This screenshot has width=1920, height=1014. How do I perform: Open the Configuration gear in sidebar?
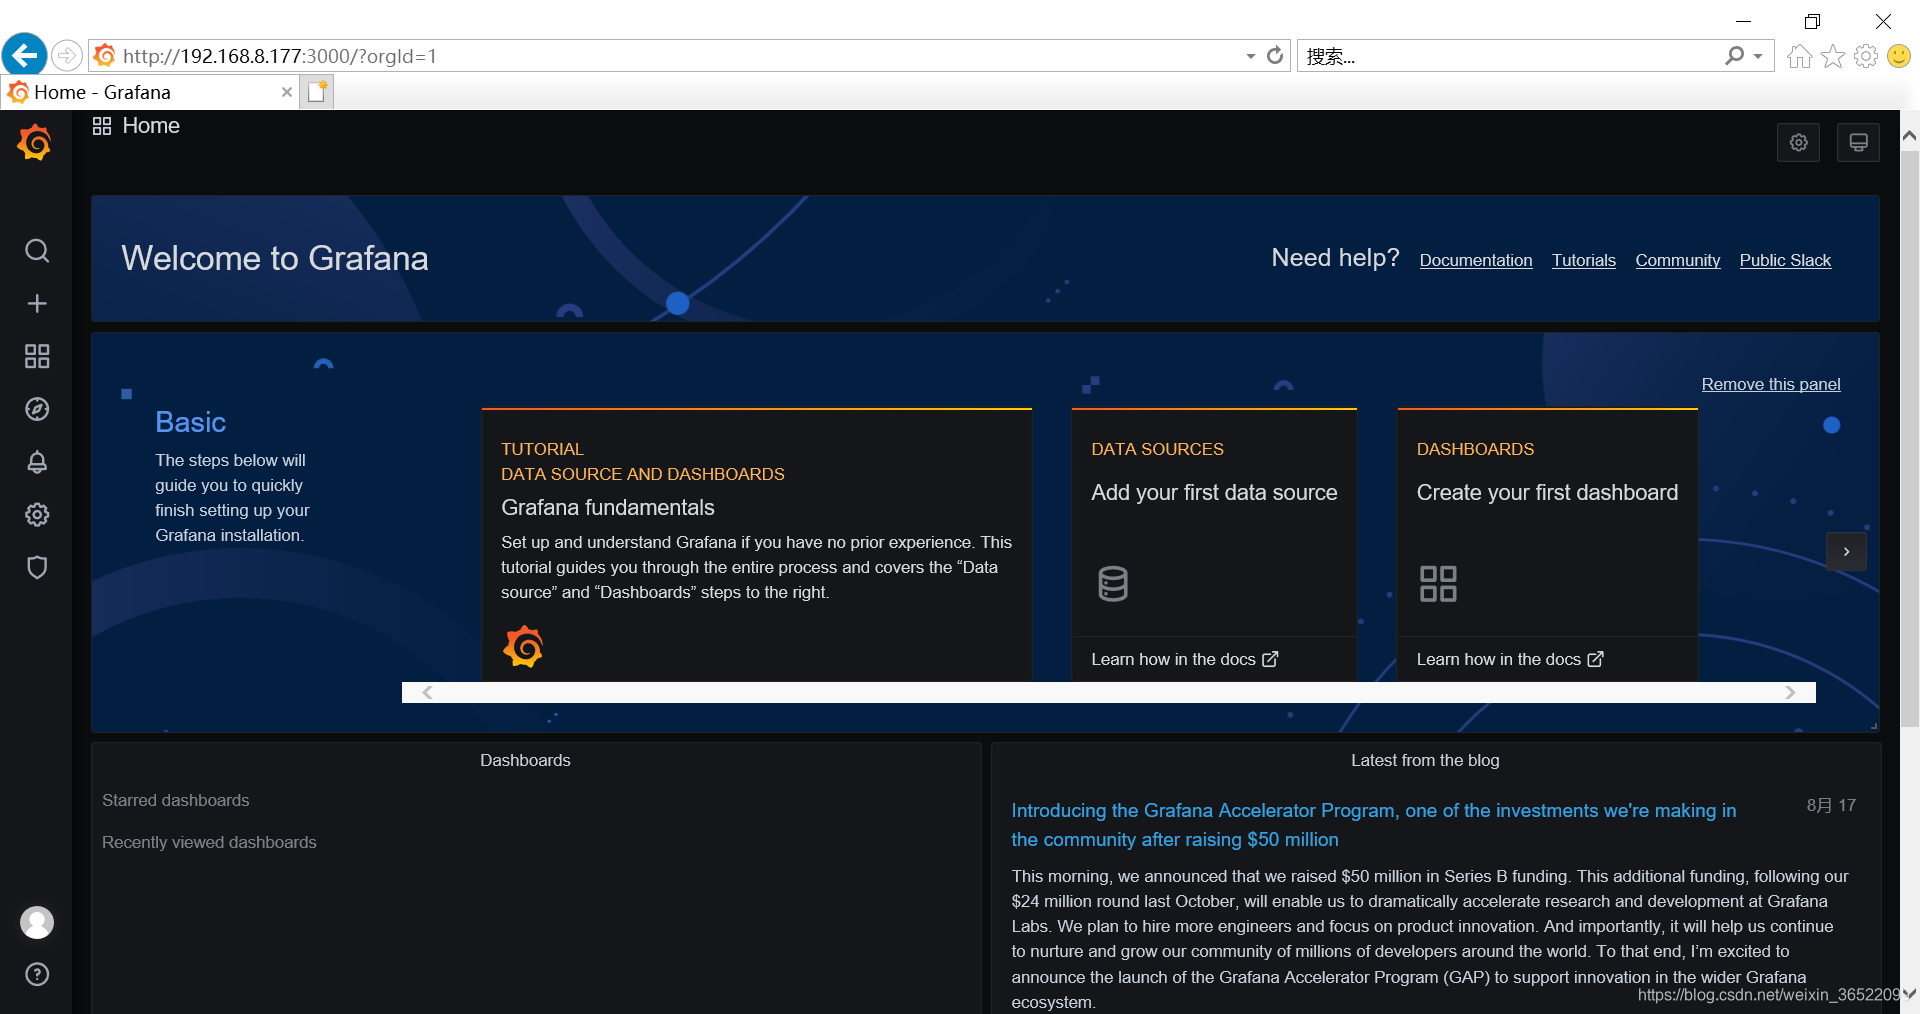click(37, 514)
